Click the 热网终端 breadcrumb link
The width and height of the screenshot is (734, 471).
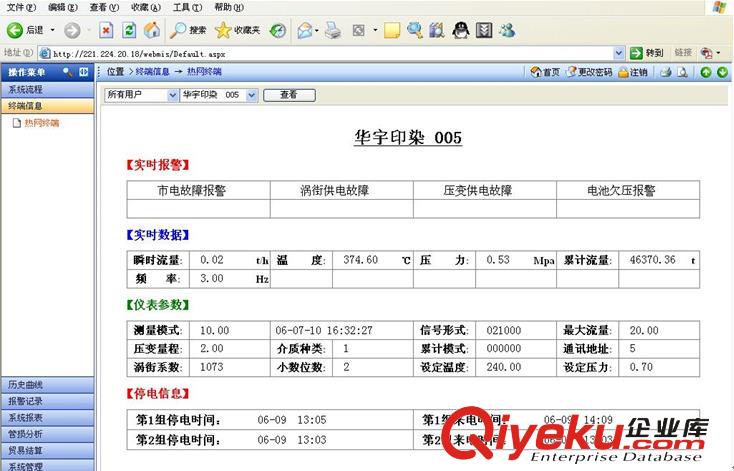tap(204, 72)
